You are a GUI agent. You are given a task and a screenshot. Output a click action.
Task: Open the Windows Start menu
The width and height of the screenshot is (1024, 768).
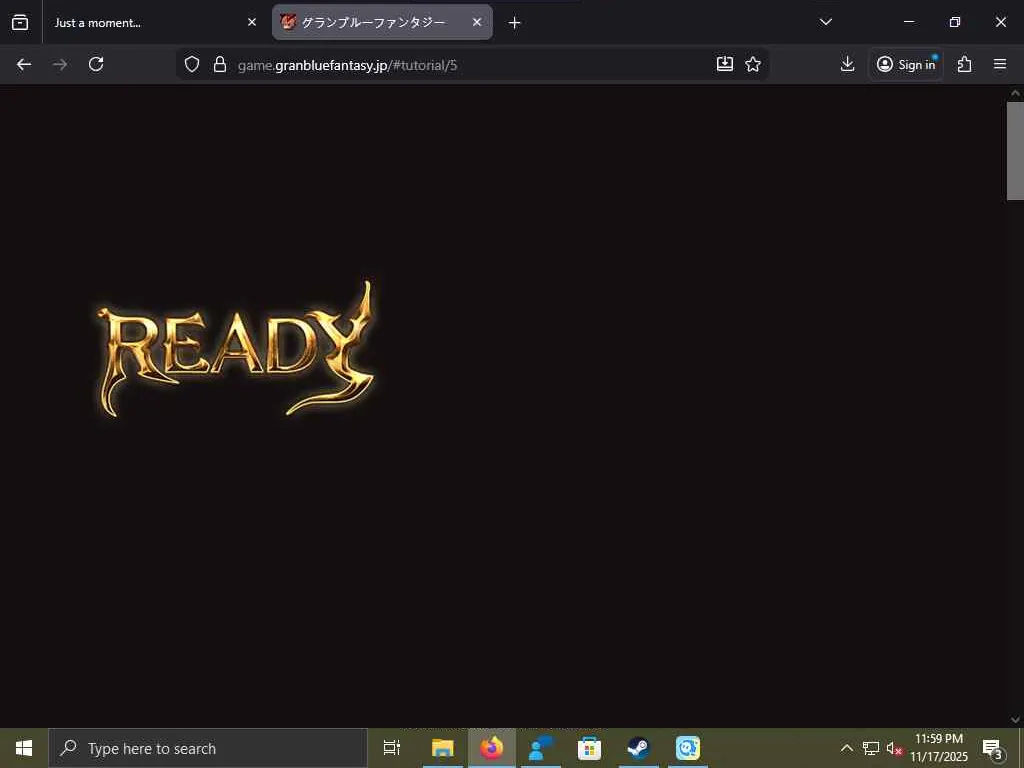(24, 748)
